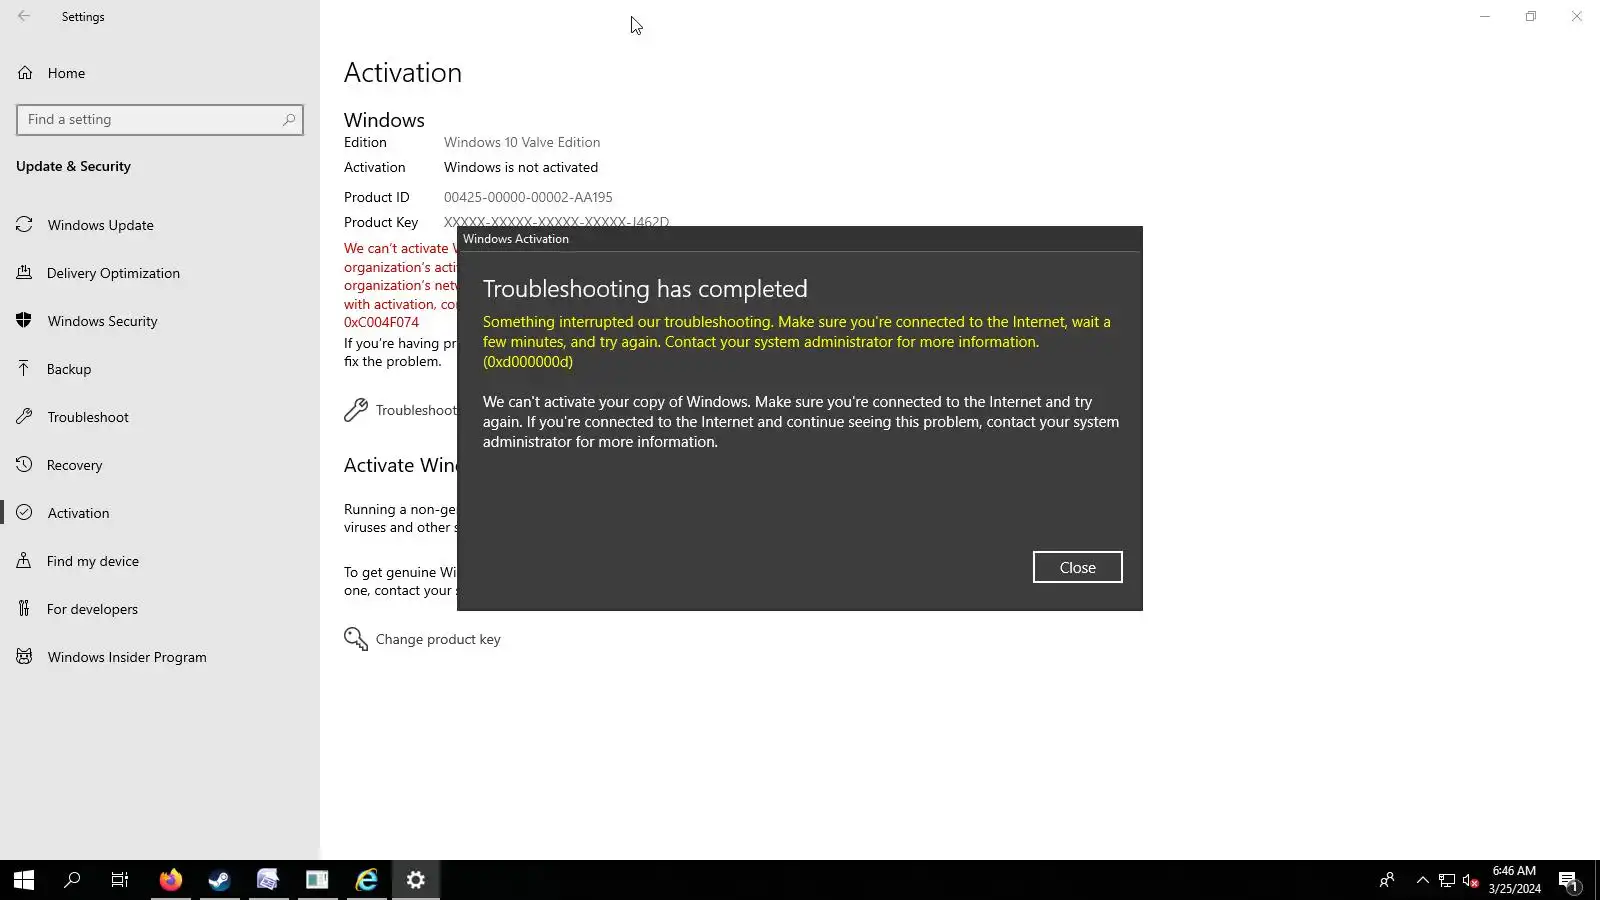Screen dimensions: 1600x900
Task: Click the Windows Security shield icon
Action: tap(24, 320)
